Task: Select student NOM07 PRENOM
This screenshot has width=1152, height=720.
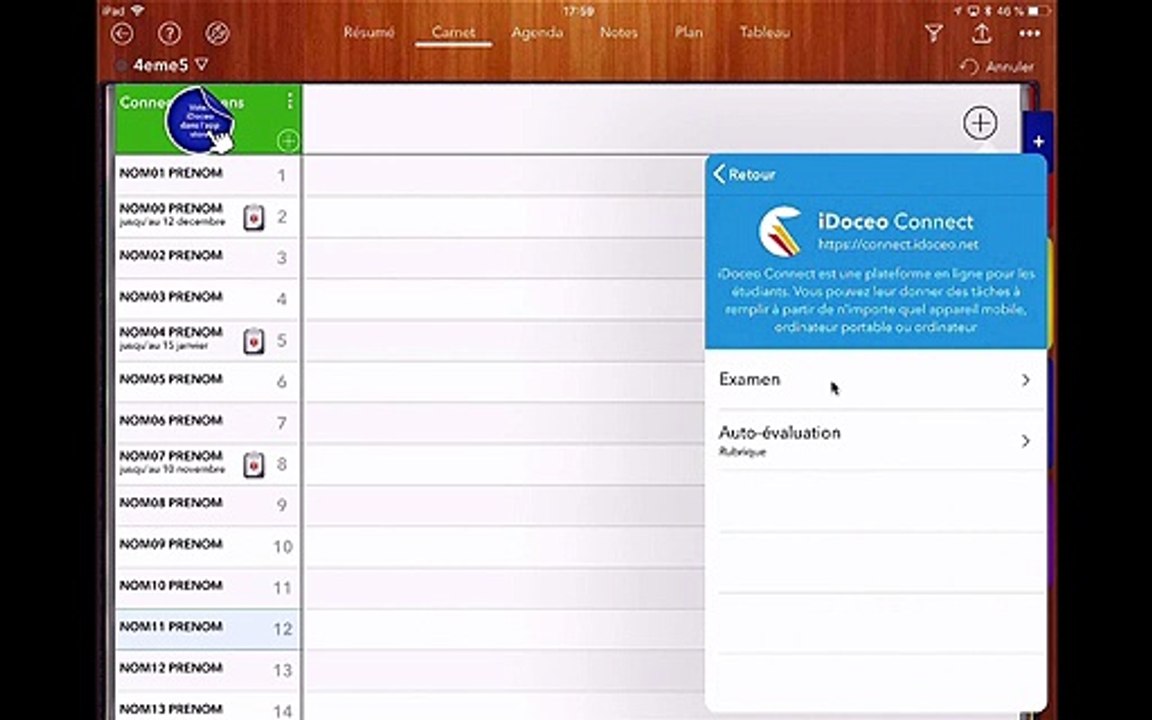Action: pyautogui.click(x=171, y=456)
